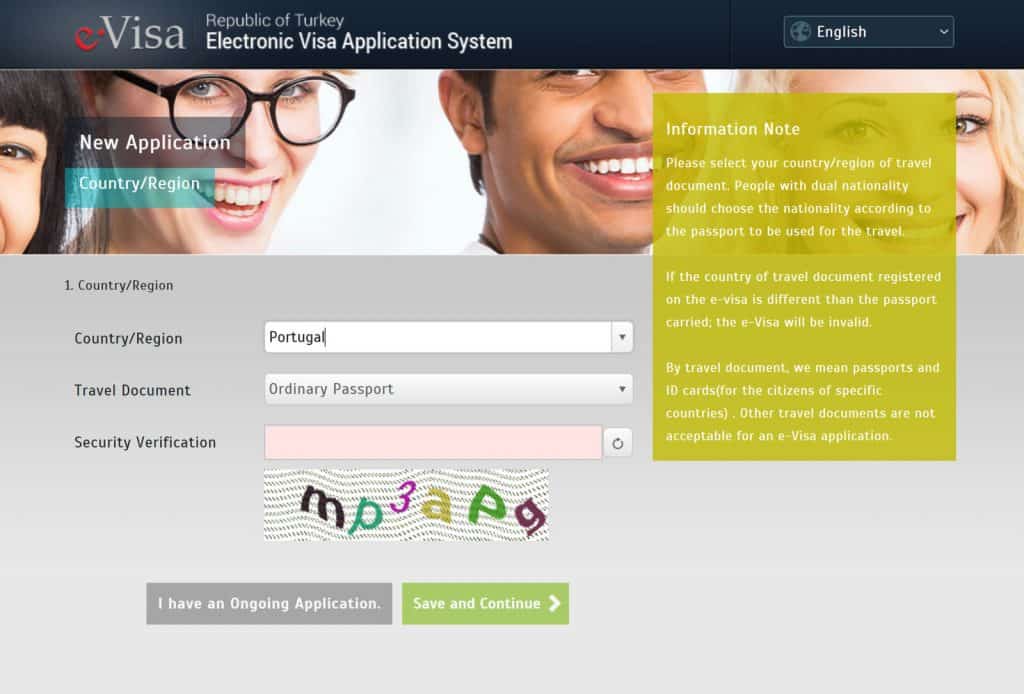The image size is (1024, 694).
Task: Click the Electronic Visa Application System title
Action: coord(358,42)
